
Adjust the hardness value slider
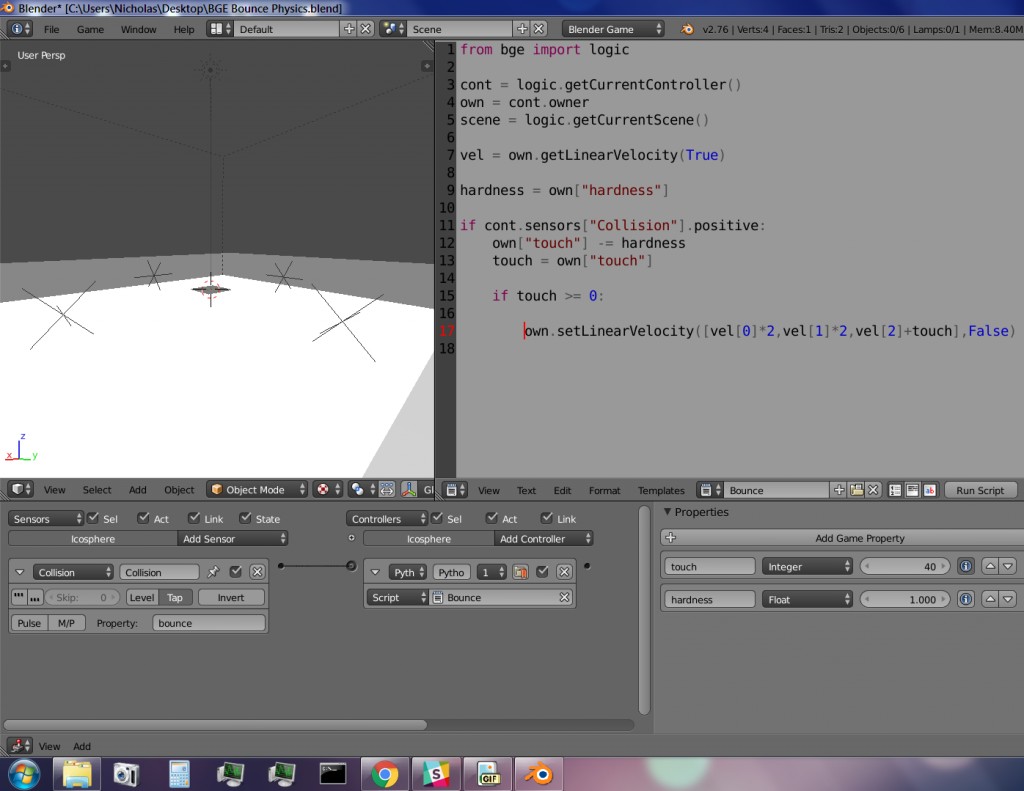pos(903,598)
